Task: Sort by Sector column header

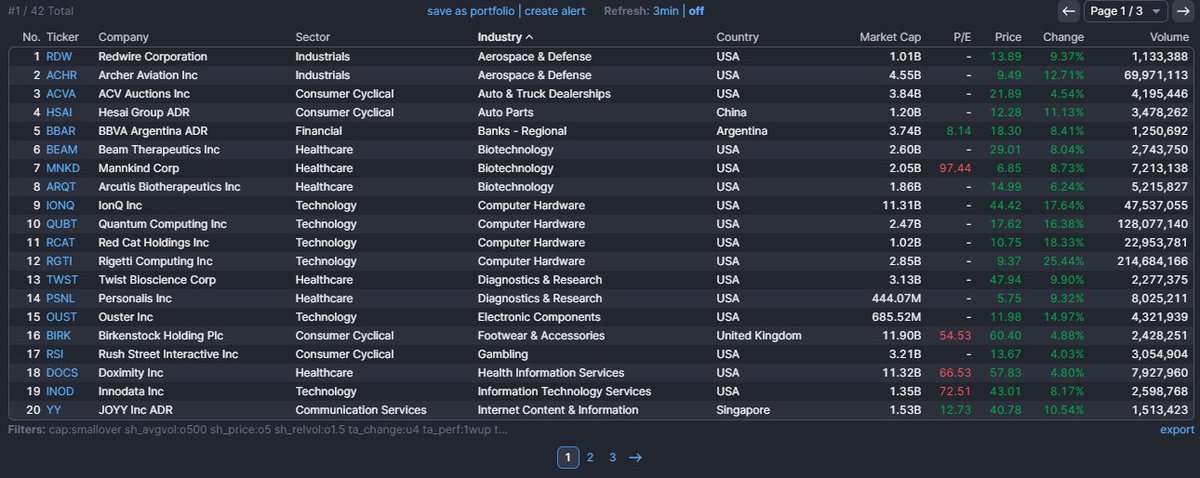Action: point(312,37)
